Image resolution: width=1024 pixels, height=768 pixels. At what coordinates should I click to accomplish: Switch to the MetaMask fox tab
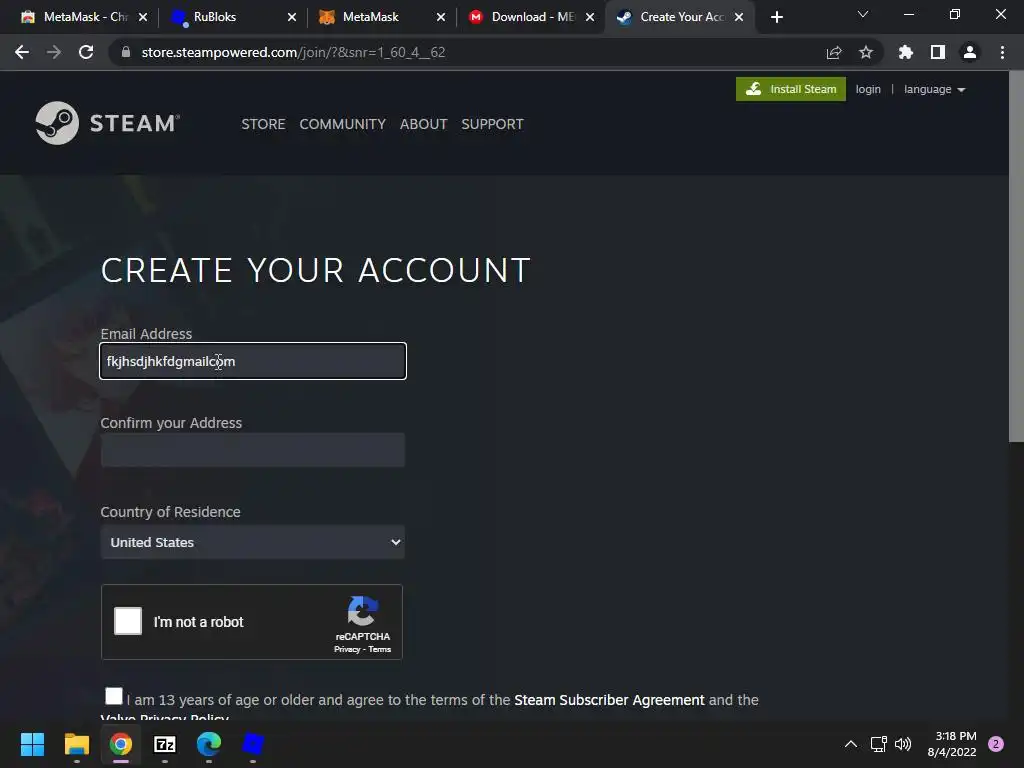click(382, 17)
